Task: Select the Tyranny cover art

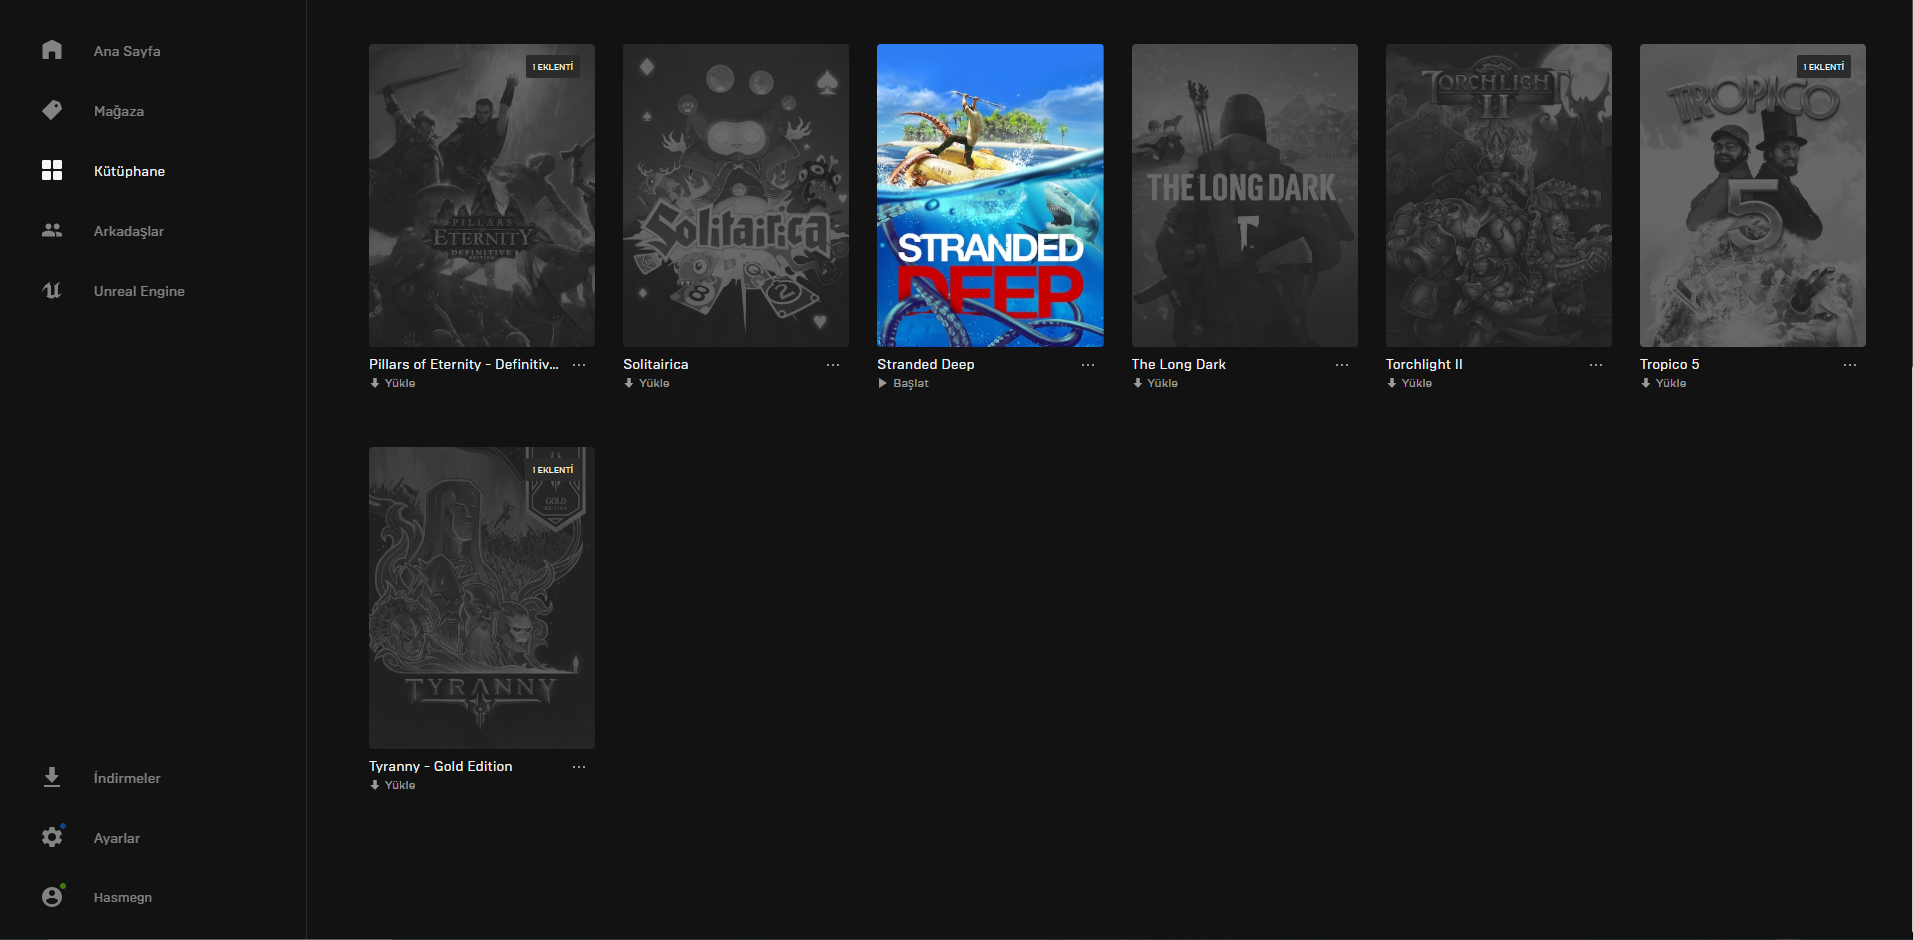Action: 482,598
